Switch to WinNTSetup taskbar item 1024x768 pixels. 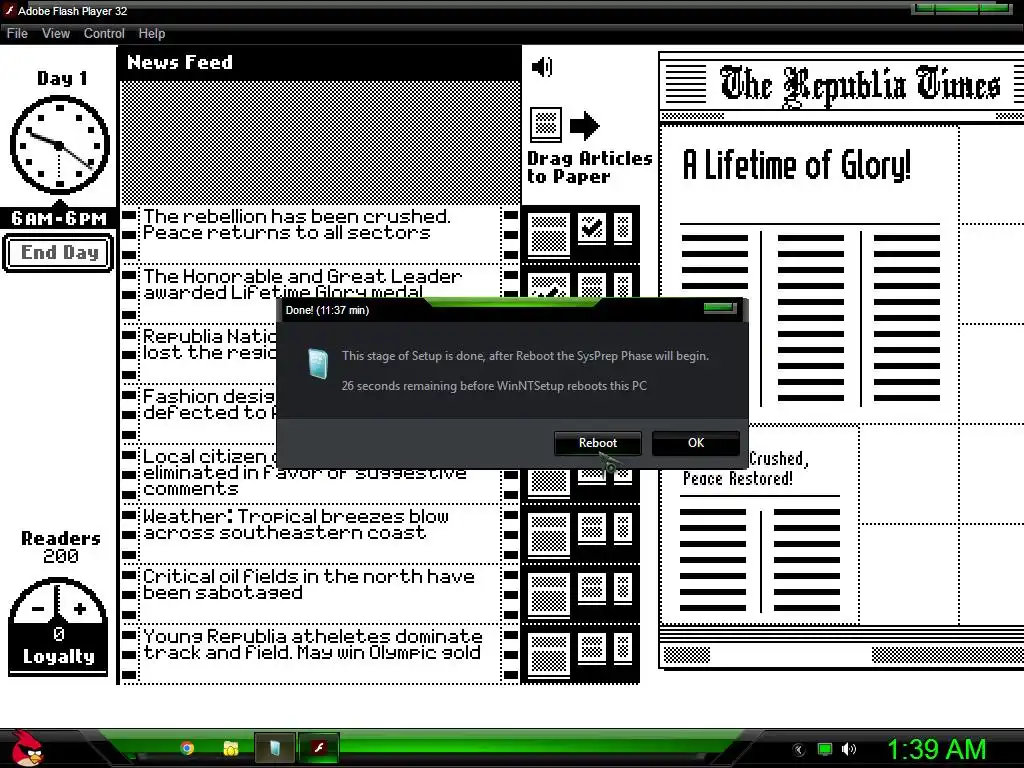pyautogui.click(x=275, y=748)
